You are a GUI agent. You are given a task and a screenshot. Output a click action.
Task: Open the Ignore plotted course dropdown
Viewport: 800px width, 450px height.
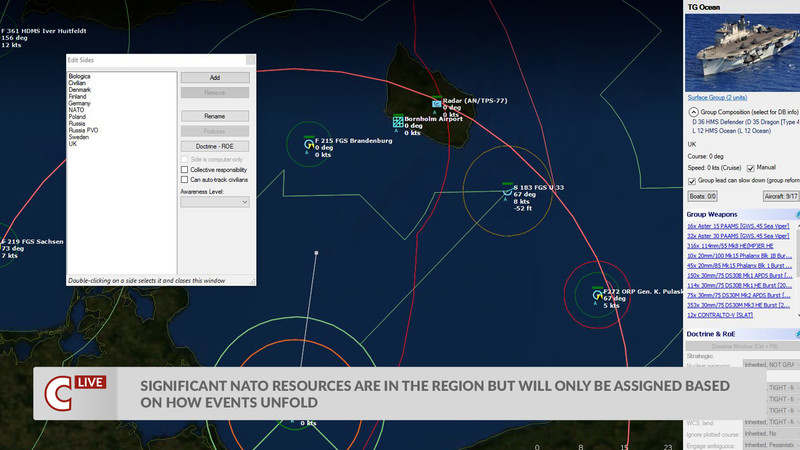[771, 433]
